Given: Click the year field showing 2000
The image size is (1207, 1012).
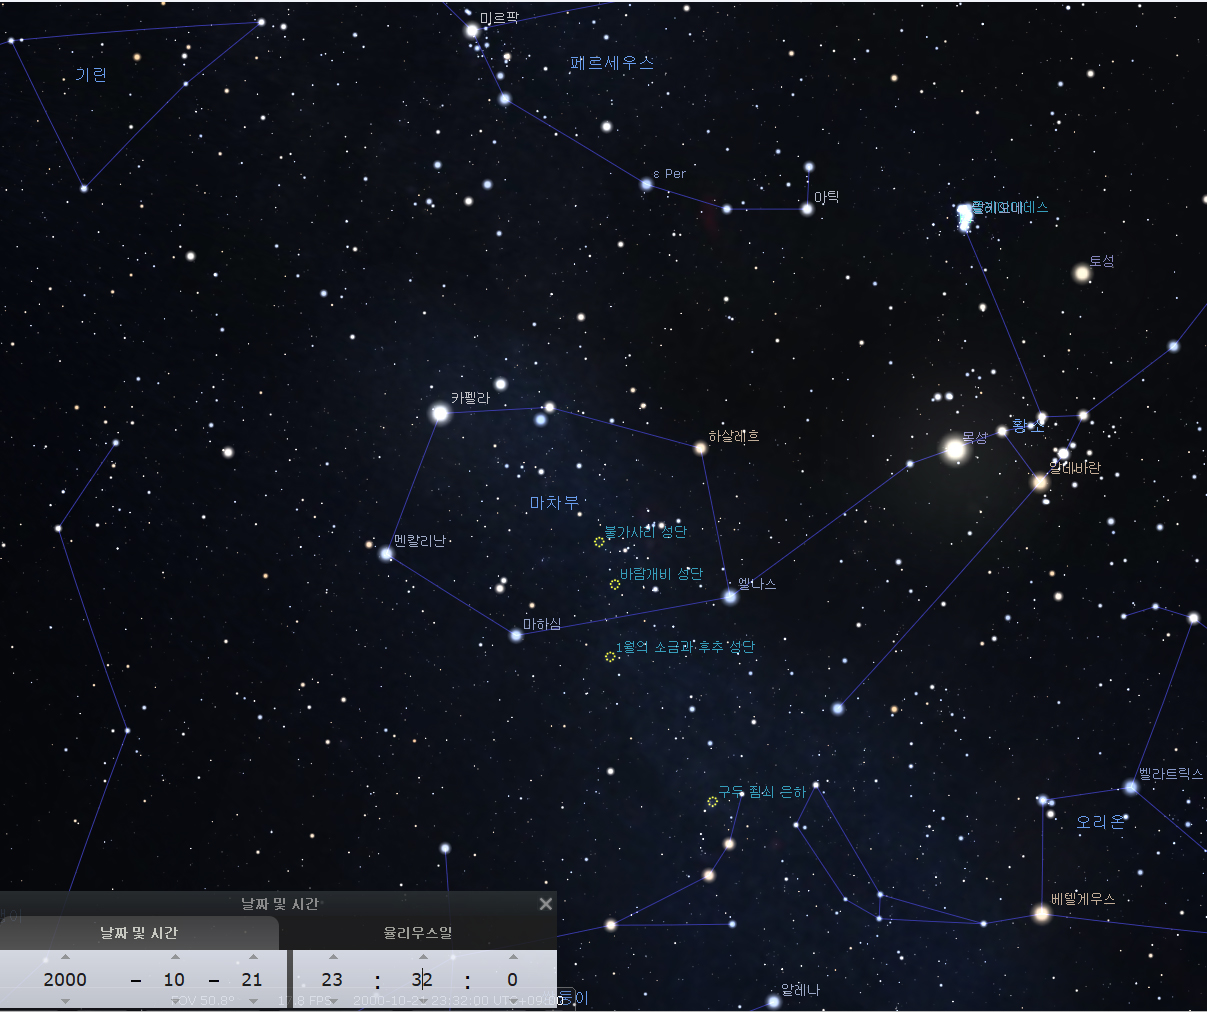Looking at the screenshot, I should pos(65,979).
